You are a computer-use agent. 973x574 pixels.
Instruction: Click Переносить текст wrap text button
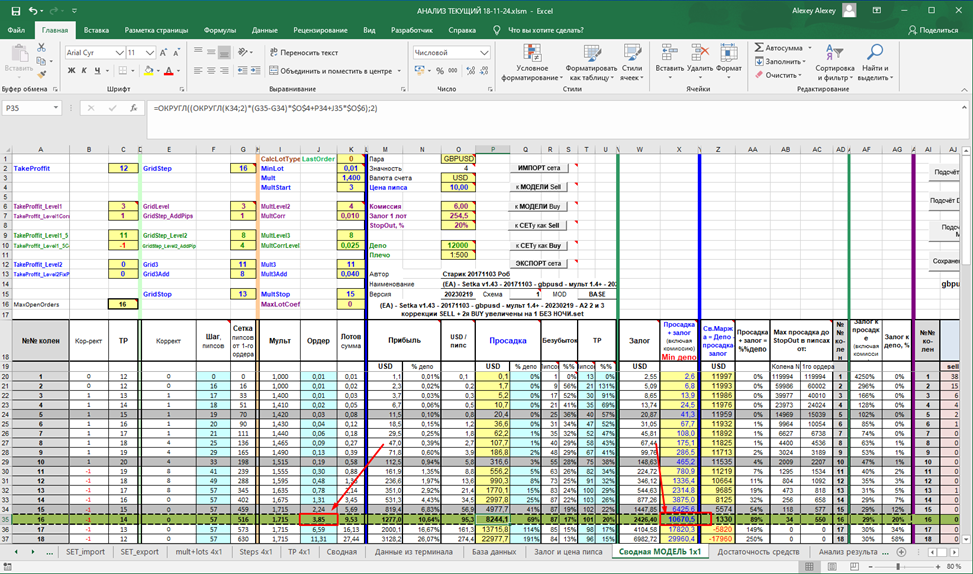[303, 53]
